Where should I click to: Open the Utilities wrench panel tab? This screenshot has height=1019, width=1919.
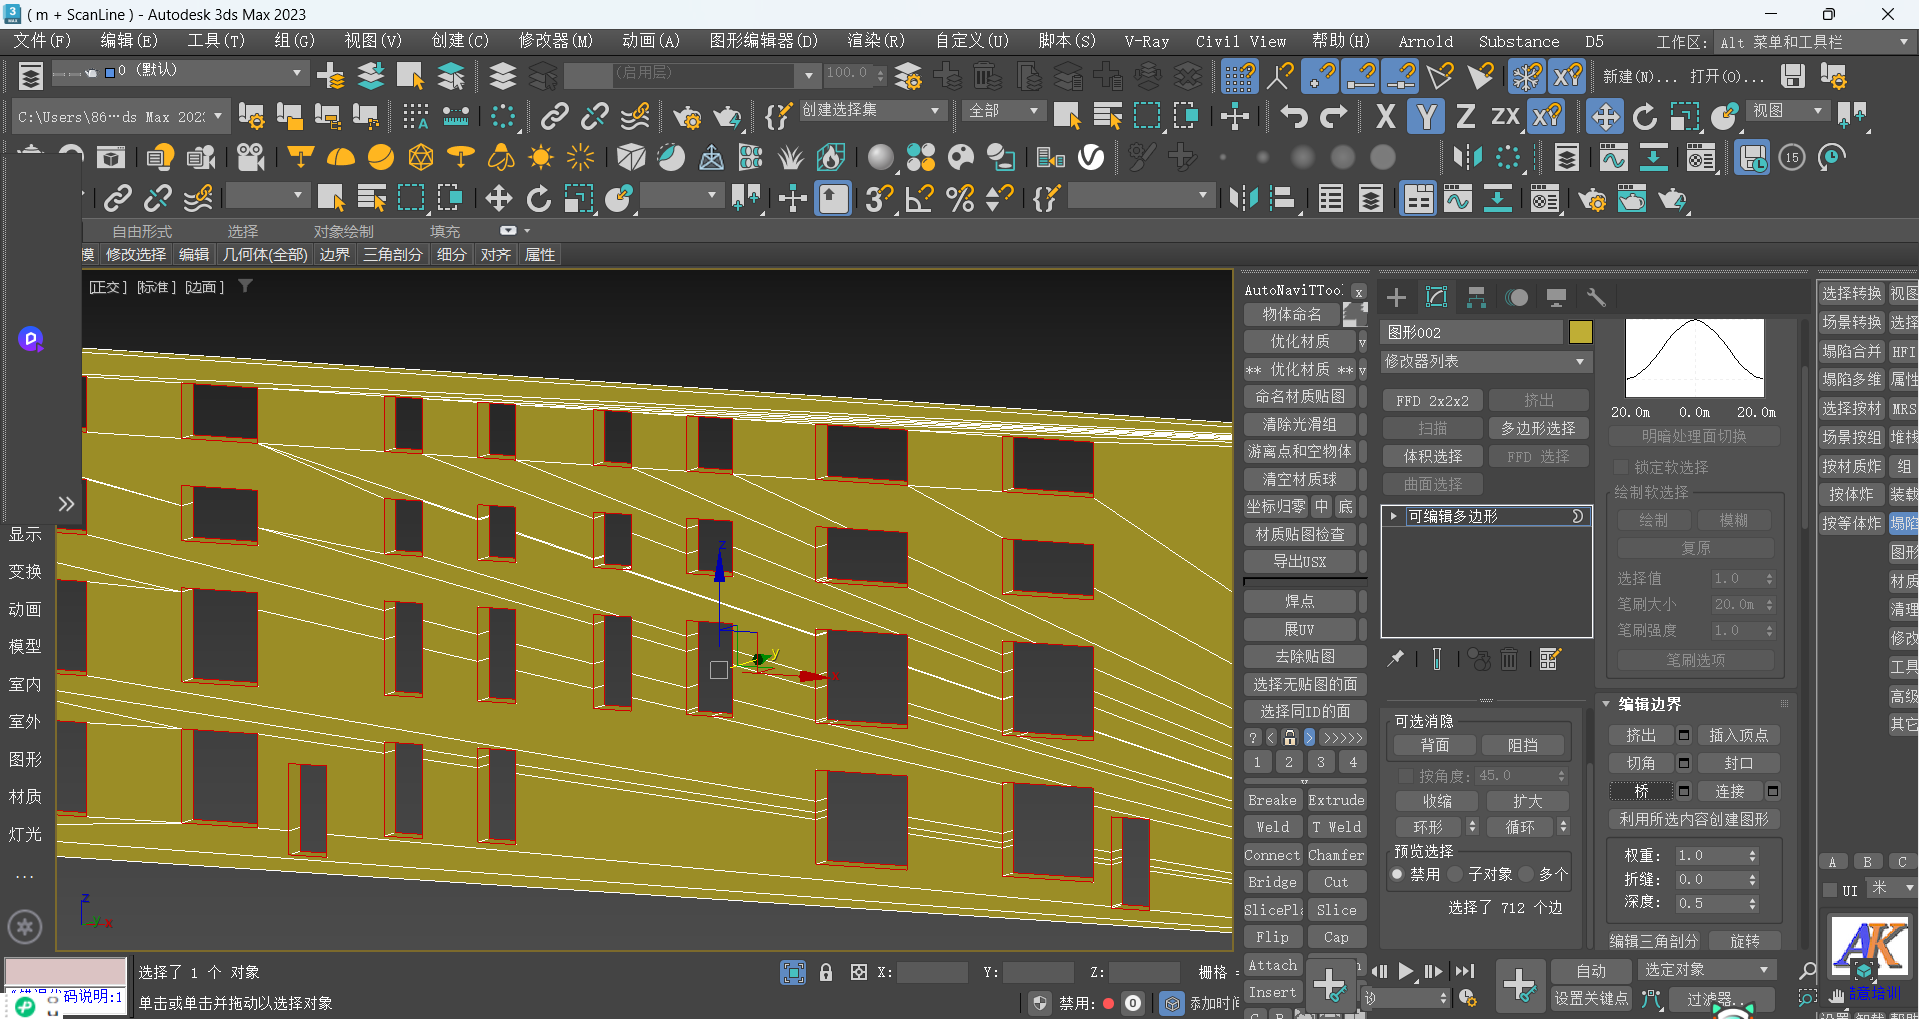pyautogui.click(x=1596, y=297)
